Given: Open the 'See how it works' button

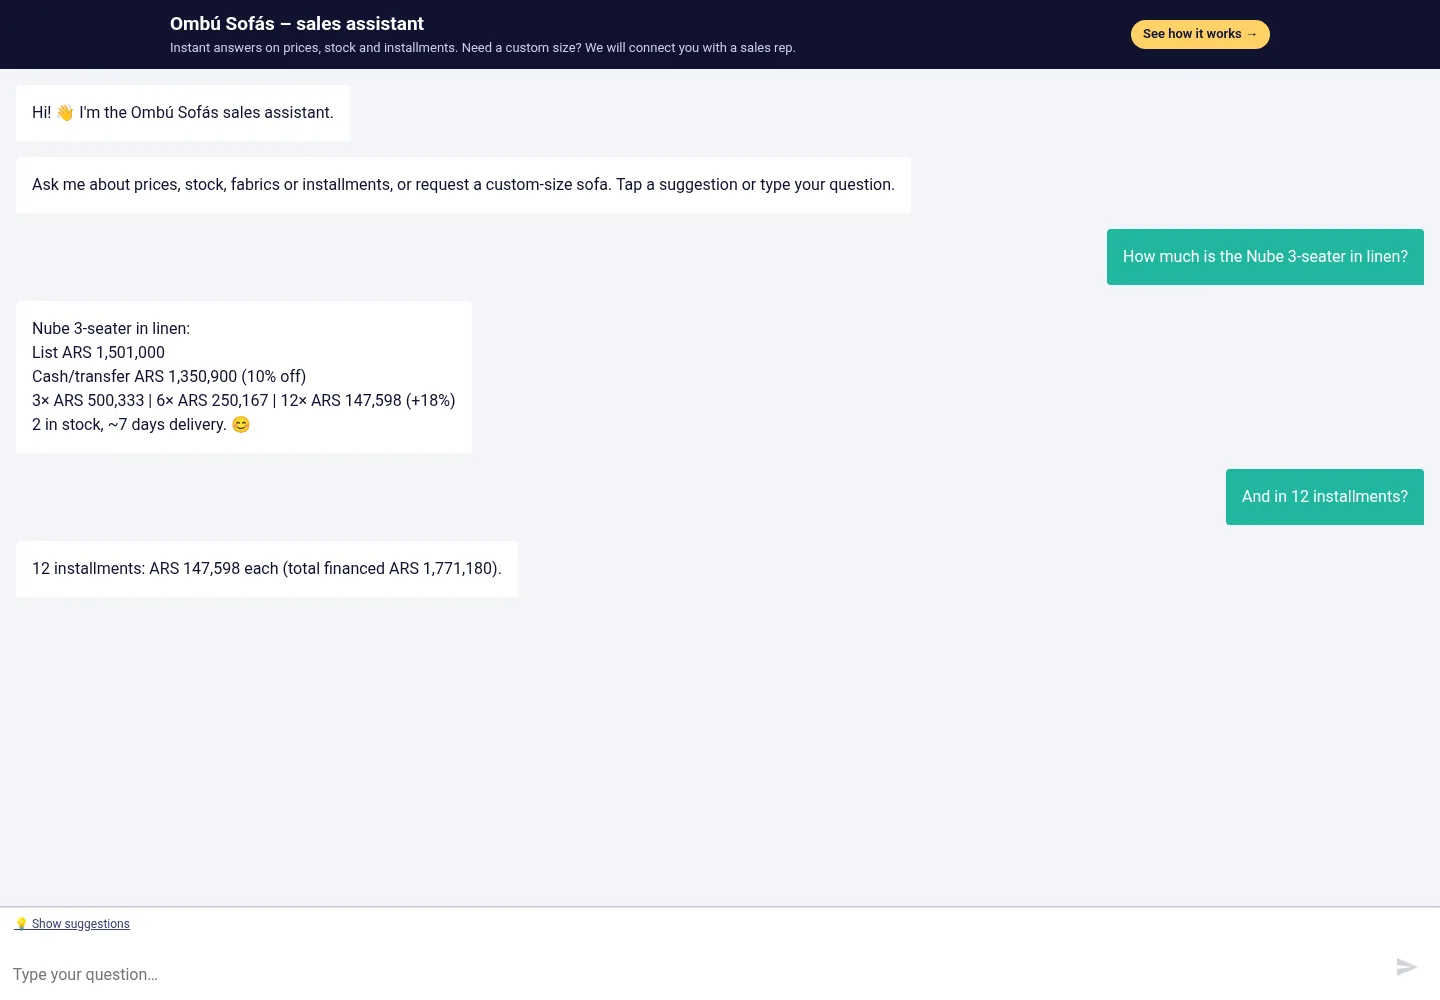Looking at the screenshot, I should point(1200,34).
